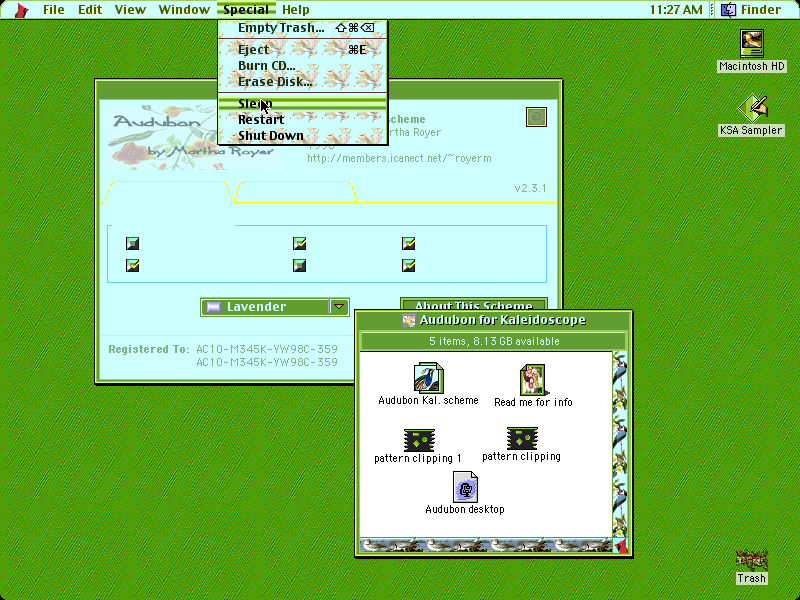Open the Apple menu cardinal icon
800x600 pixels.
(21, 10)
